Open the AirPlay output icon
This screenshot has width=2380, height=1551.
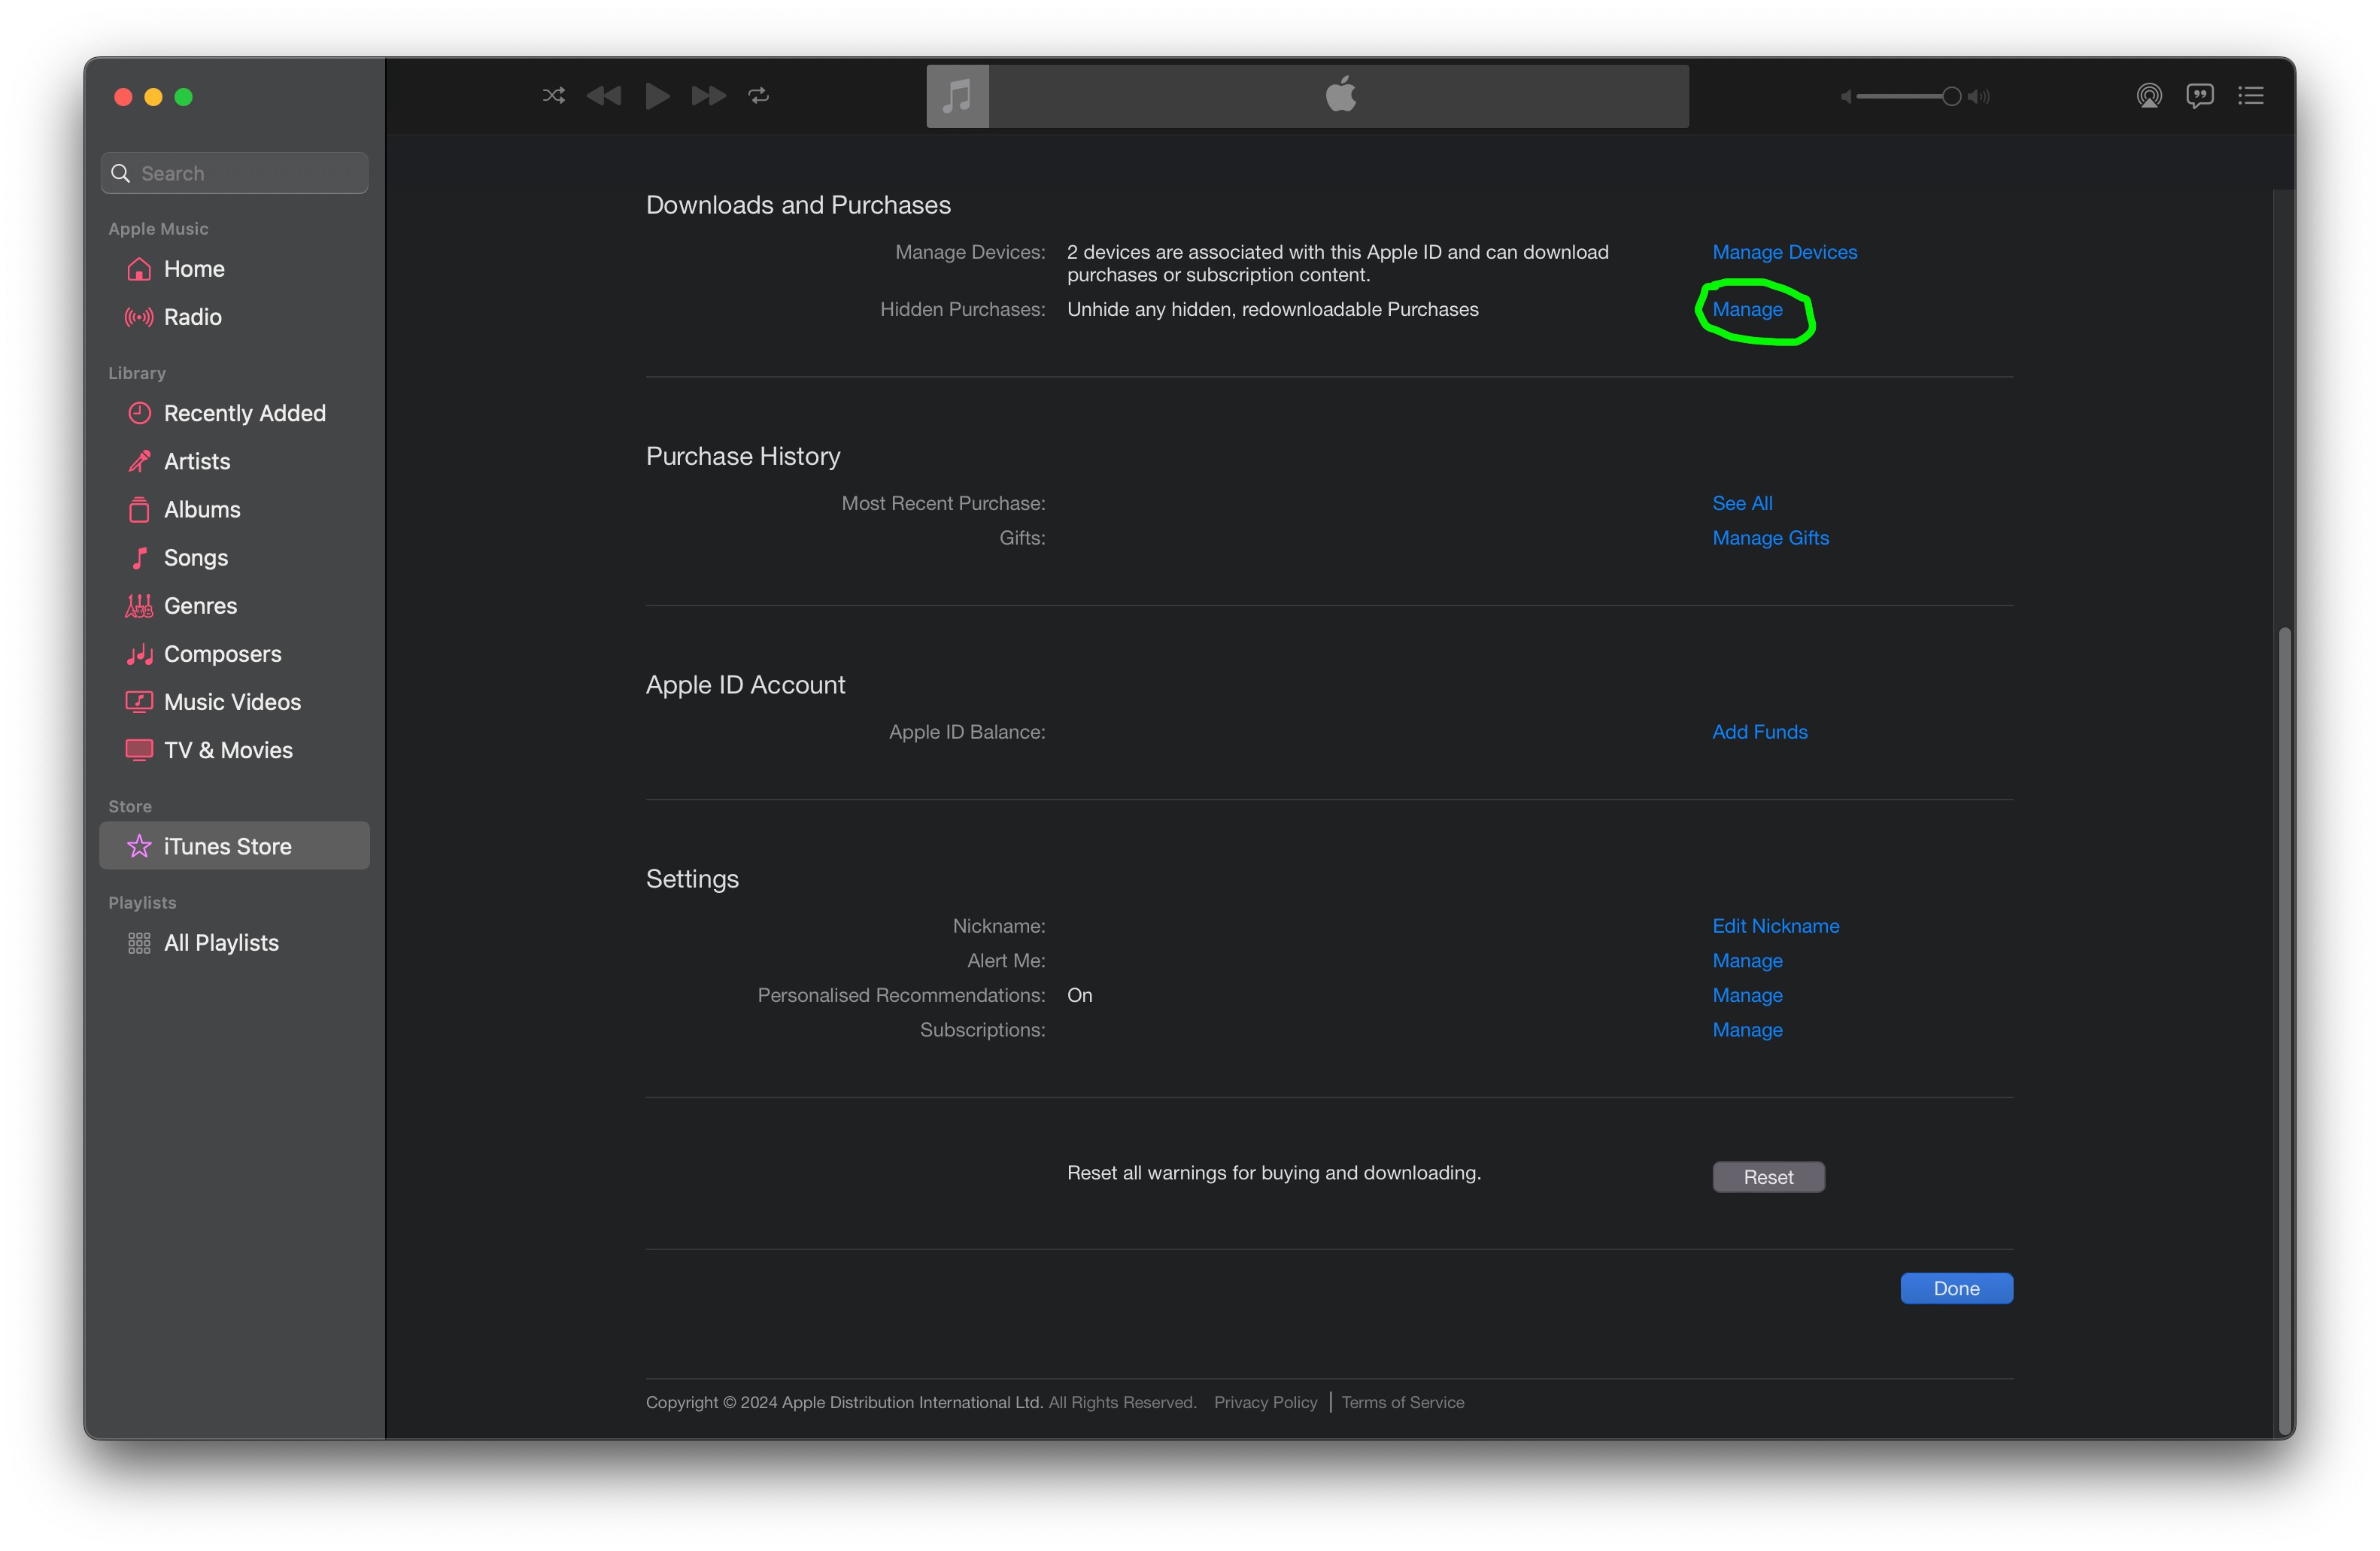(2148, 96)
